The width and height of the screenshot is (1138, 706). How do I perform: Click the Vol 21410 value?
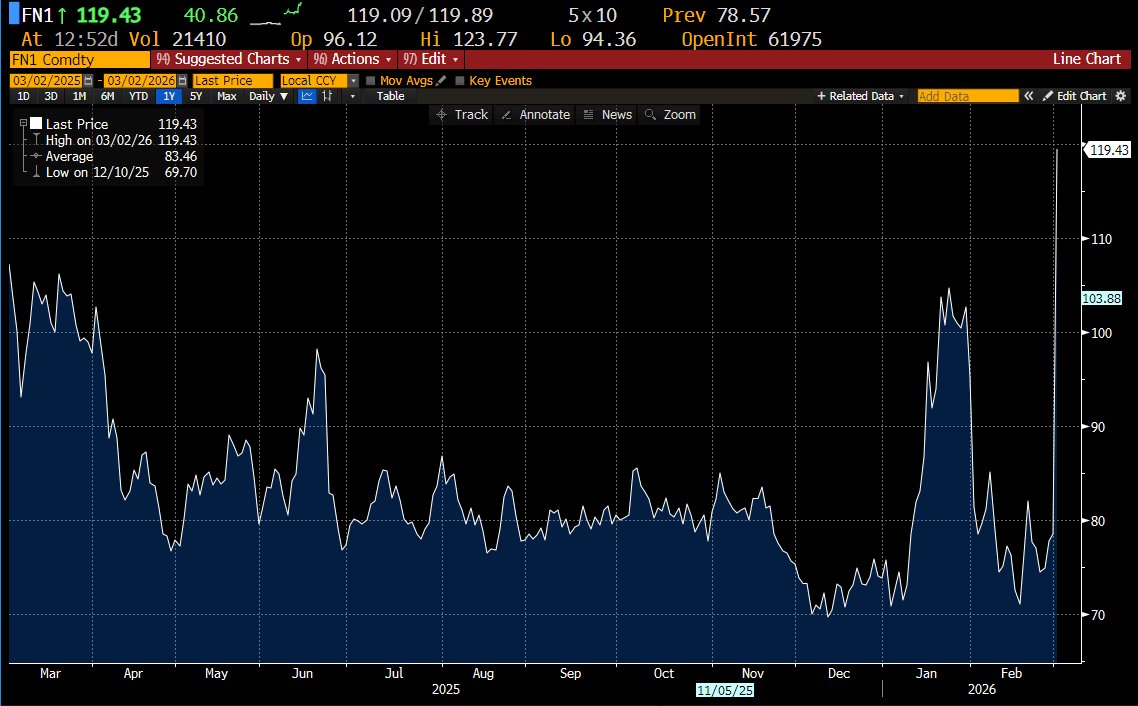(178, 39)
